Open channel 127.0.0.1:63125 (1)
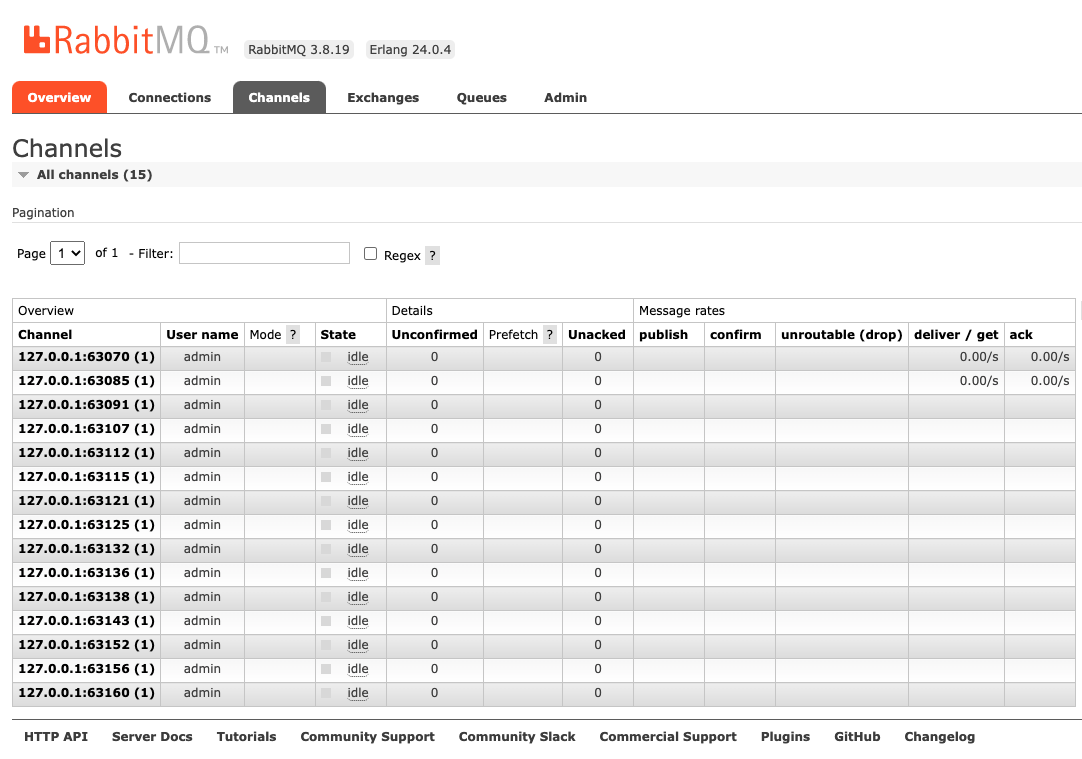 [86, 525]
